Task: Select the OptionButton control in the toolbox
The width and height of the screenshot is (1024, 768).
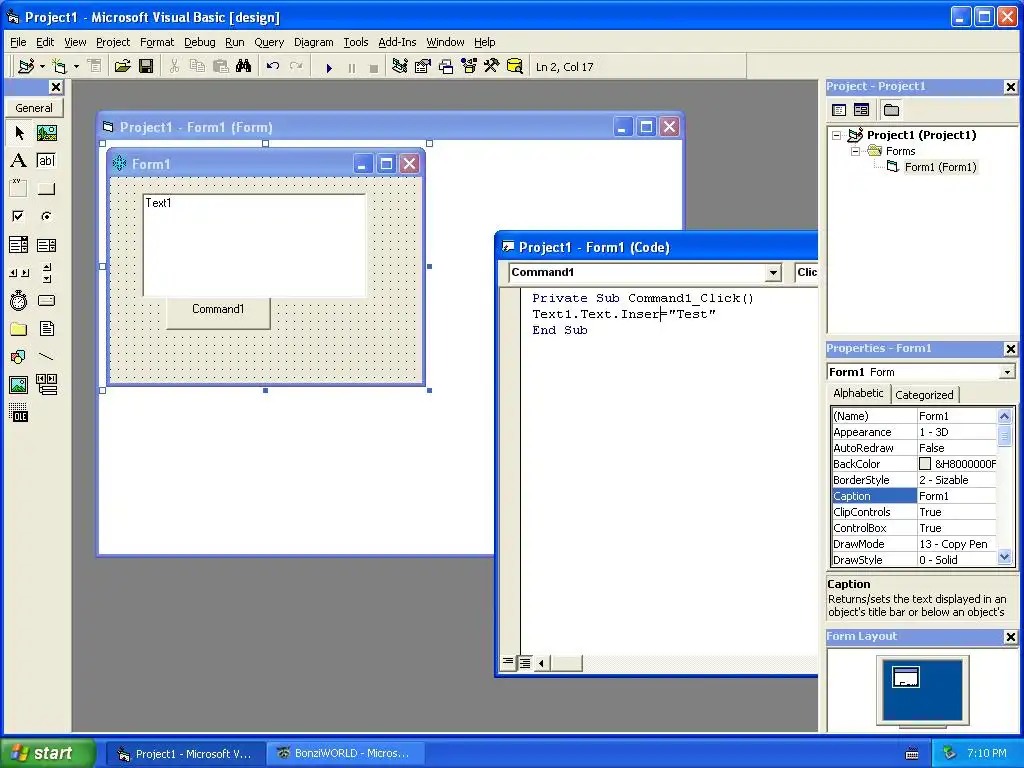Action: [x=46, y=216]
